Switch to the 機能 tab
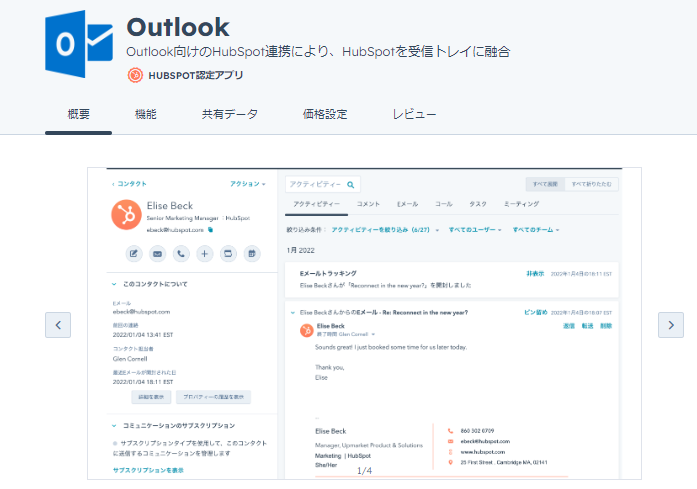The image size is (697, 489). [x=146, y=114]
